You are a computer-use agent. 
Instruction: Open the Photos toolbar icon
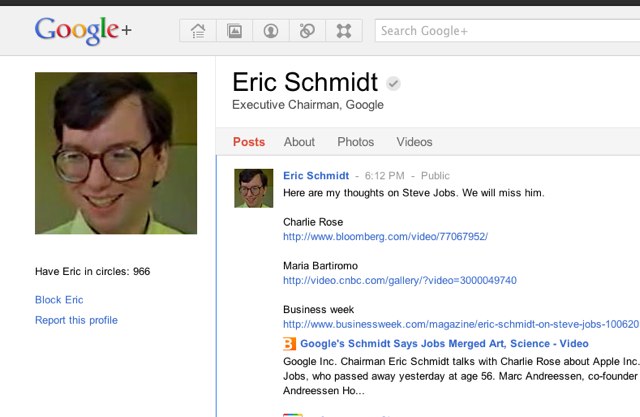pyautogui.click(x=234, y=31)
